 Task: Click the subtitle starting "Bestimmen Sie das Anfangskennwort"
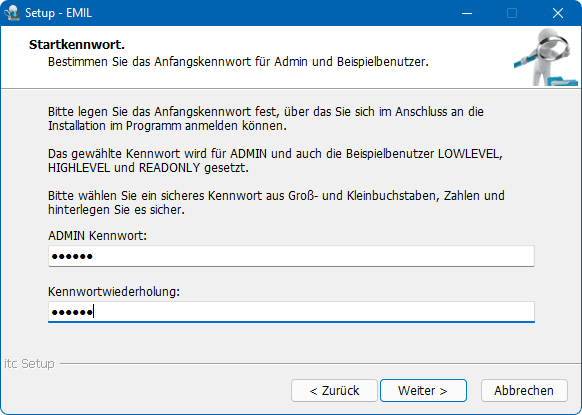tap(238, 62)
